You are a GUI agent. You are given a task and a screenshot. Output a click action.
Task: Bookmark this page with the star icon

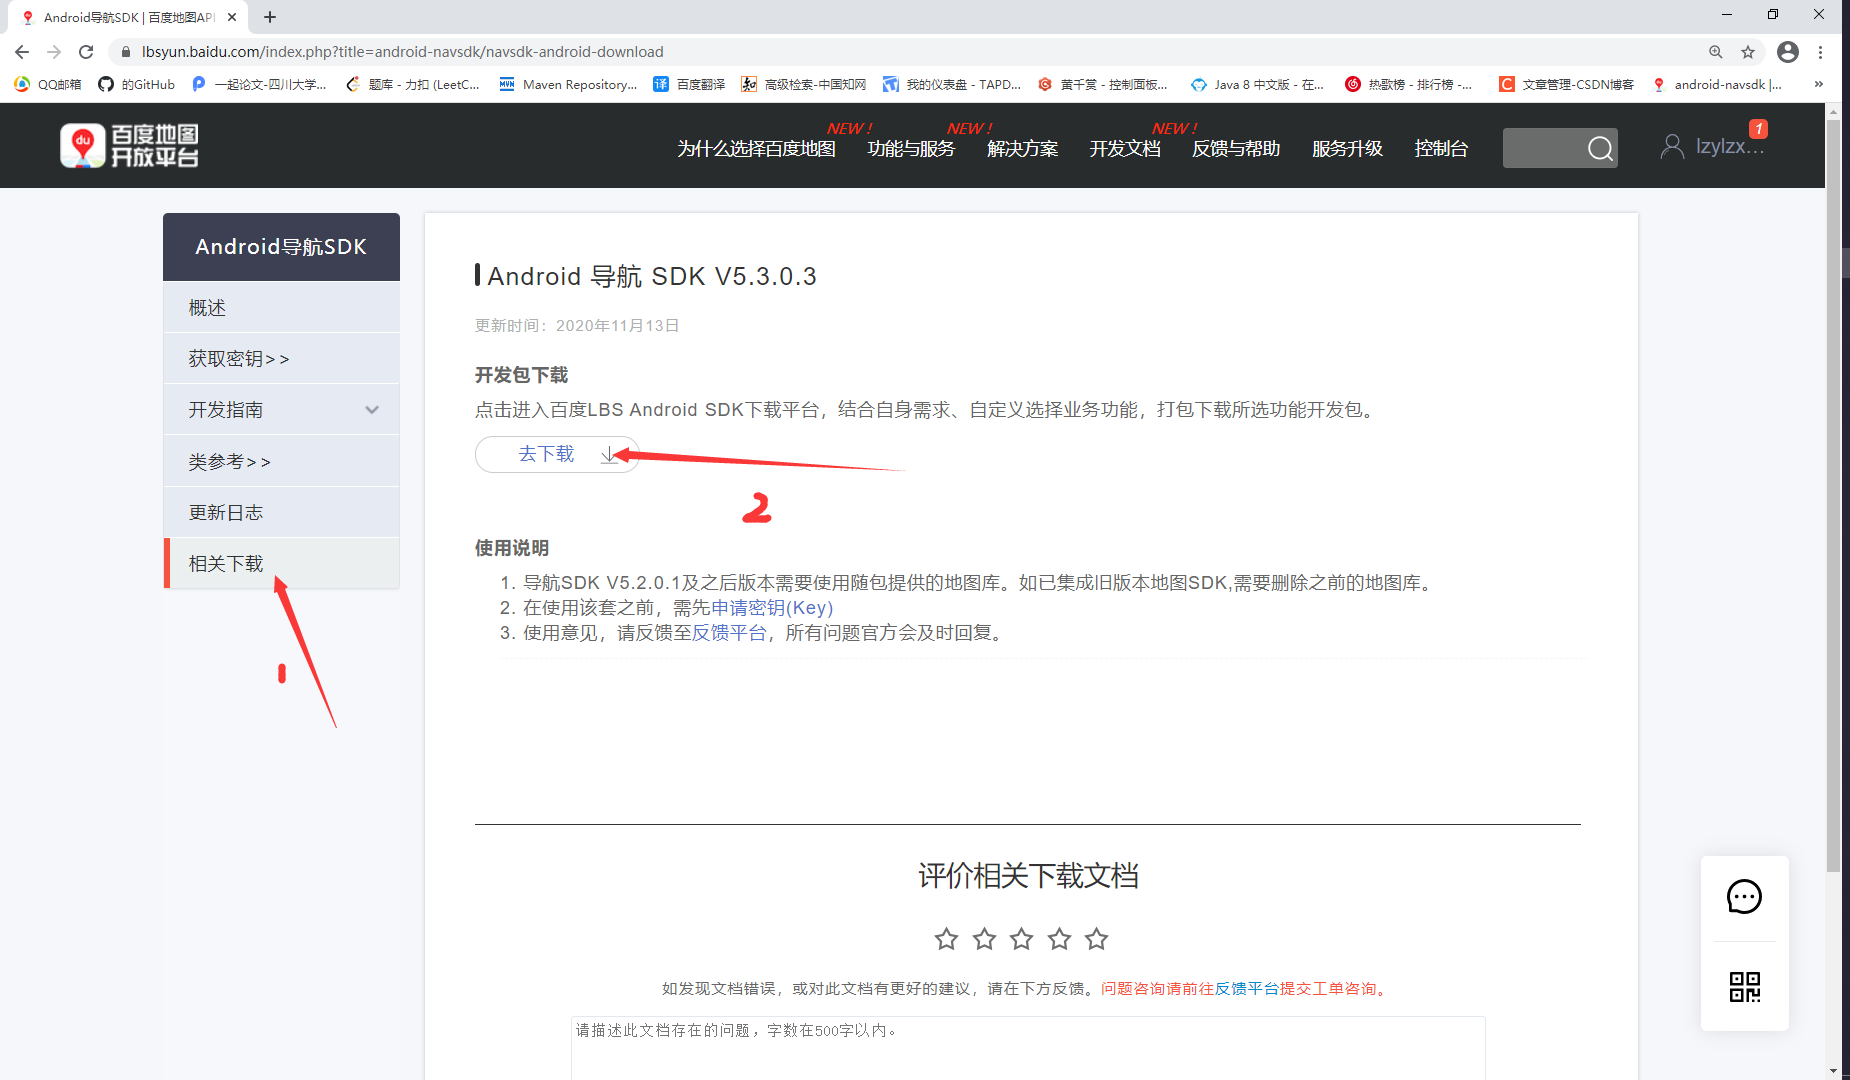[1748, 52]
